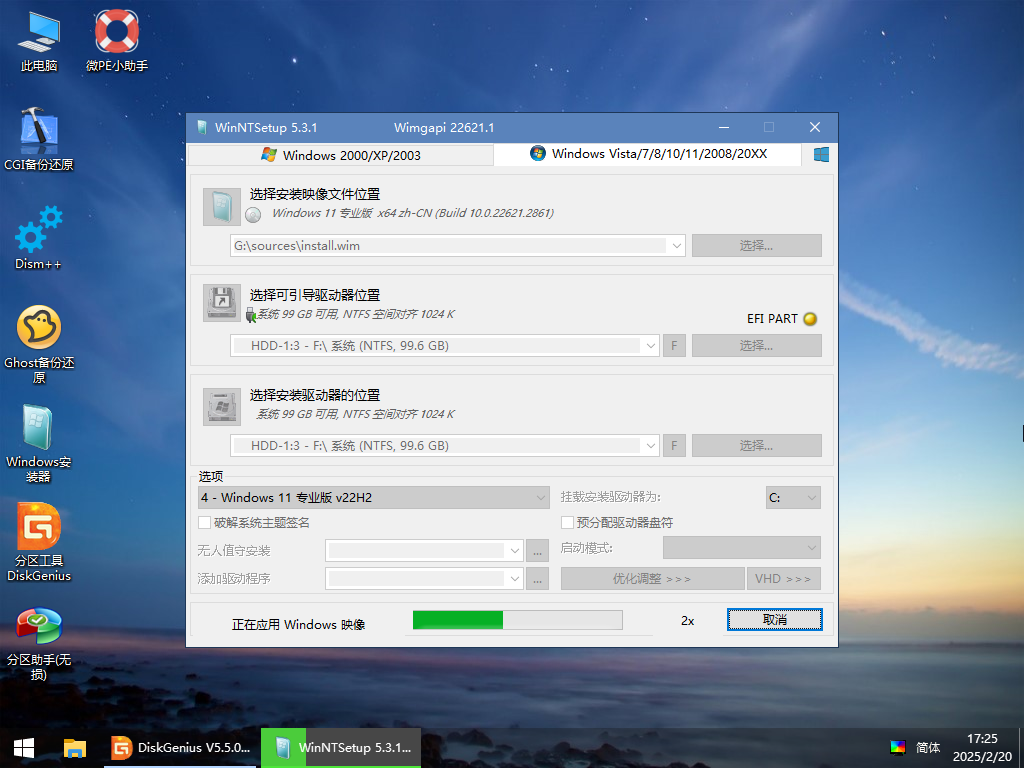Click the taskbar clock 17:25
1024x768 pixels.
[x=982, y=739]
